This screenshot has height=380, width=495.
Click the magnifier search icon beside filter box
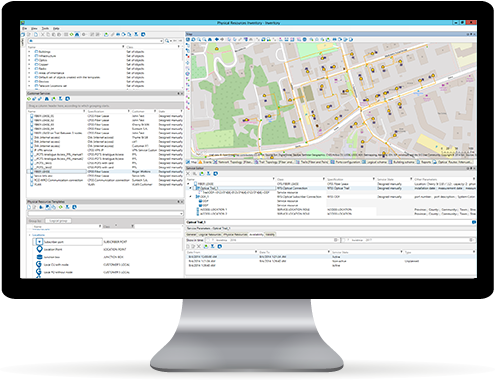[167, 41]
